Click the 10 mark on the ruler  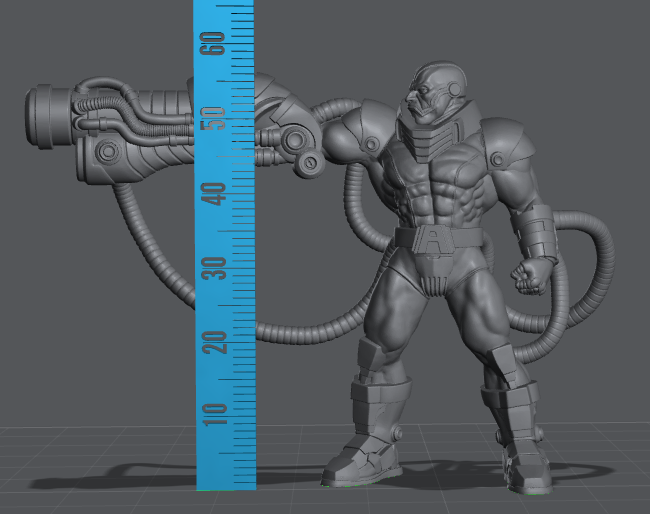click(214, 409)
